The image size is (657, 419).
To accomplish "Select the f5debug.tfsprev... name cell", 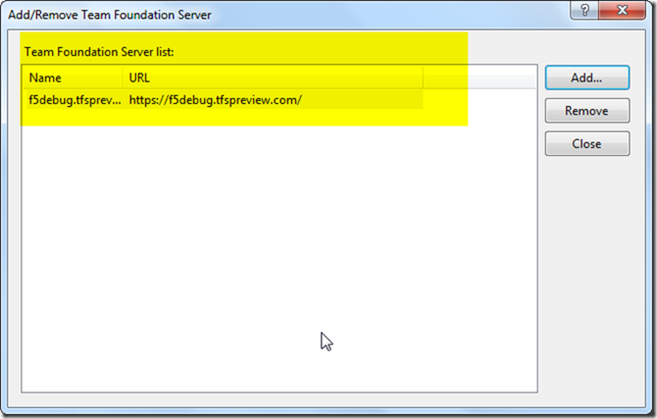I will [x=75, y=100].
